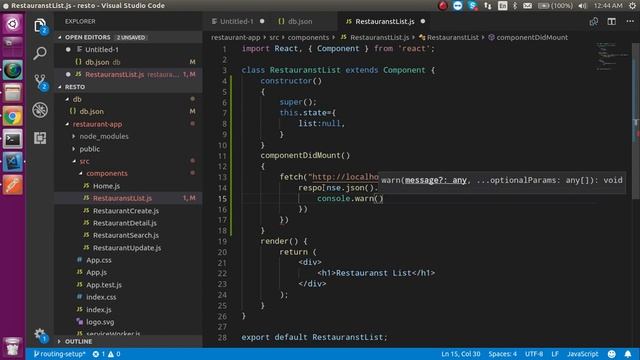
Task: Open the Extensions view in activity bar
Action: coord(40,138)
